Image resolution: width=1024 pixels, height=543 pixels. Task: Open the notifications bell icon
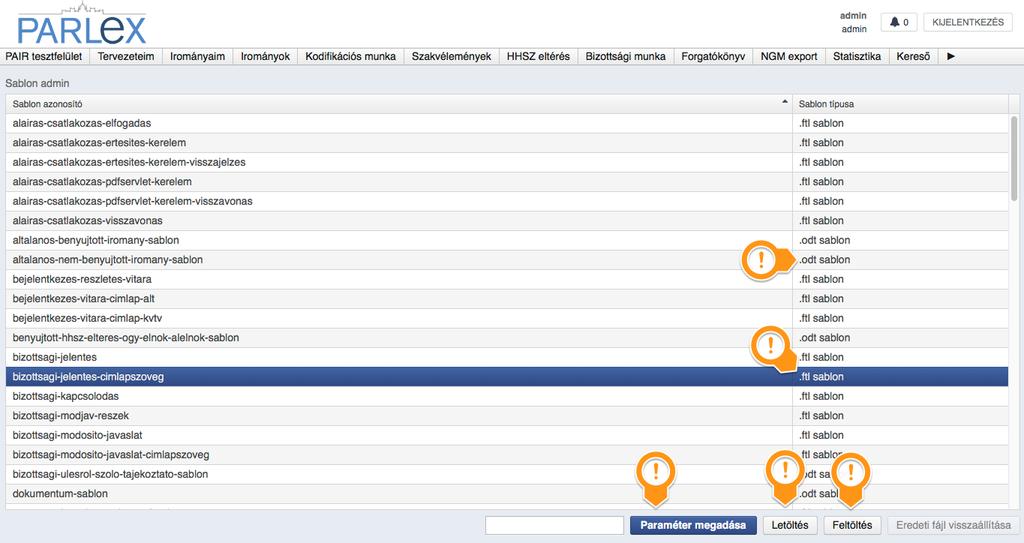click(x=895, y=22)
